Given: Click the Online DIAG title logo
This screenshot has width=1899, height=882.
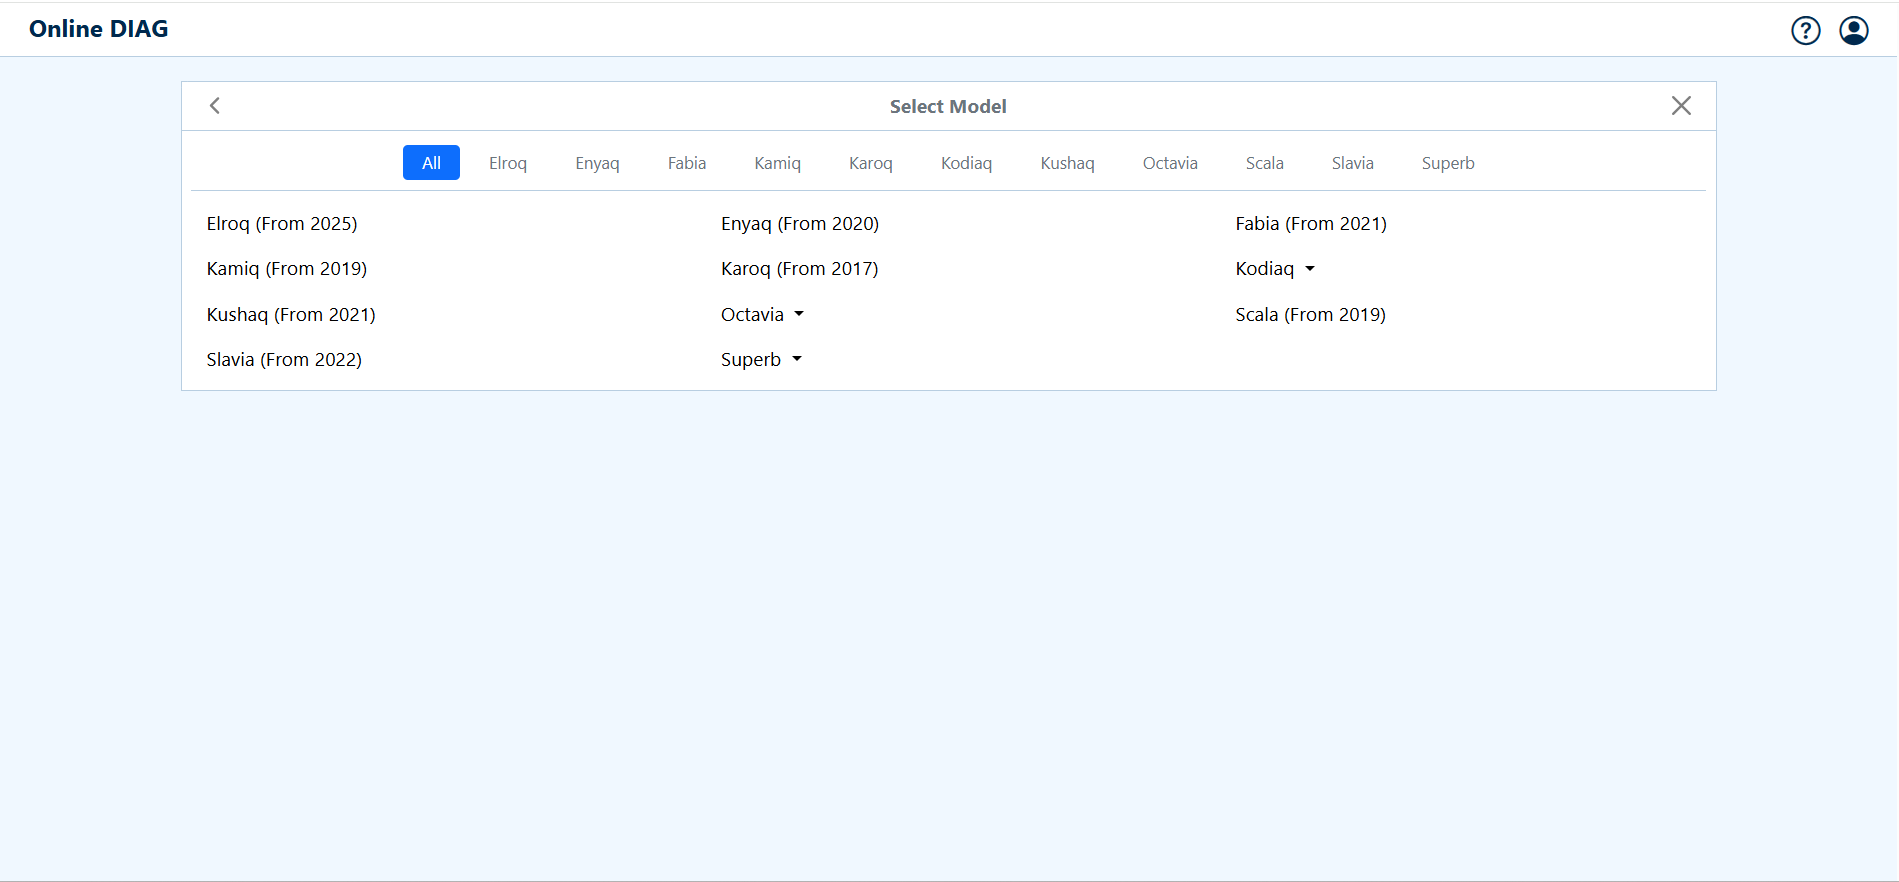Looking at the screenshot, I should point(99,29).
